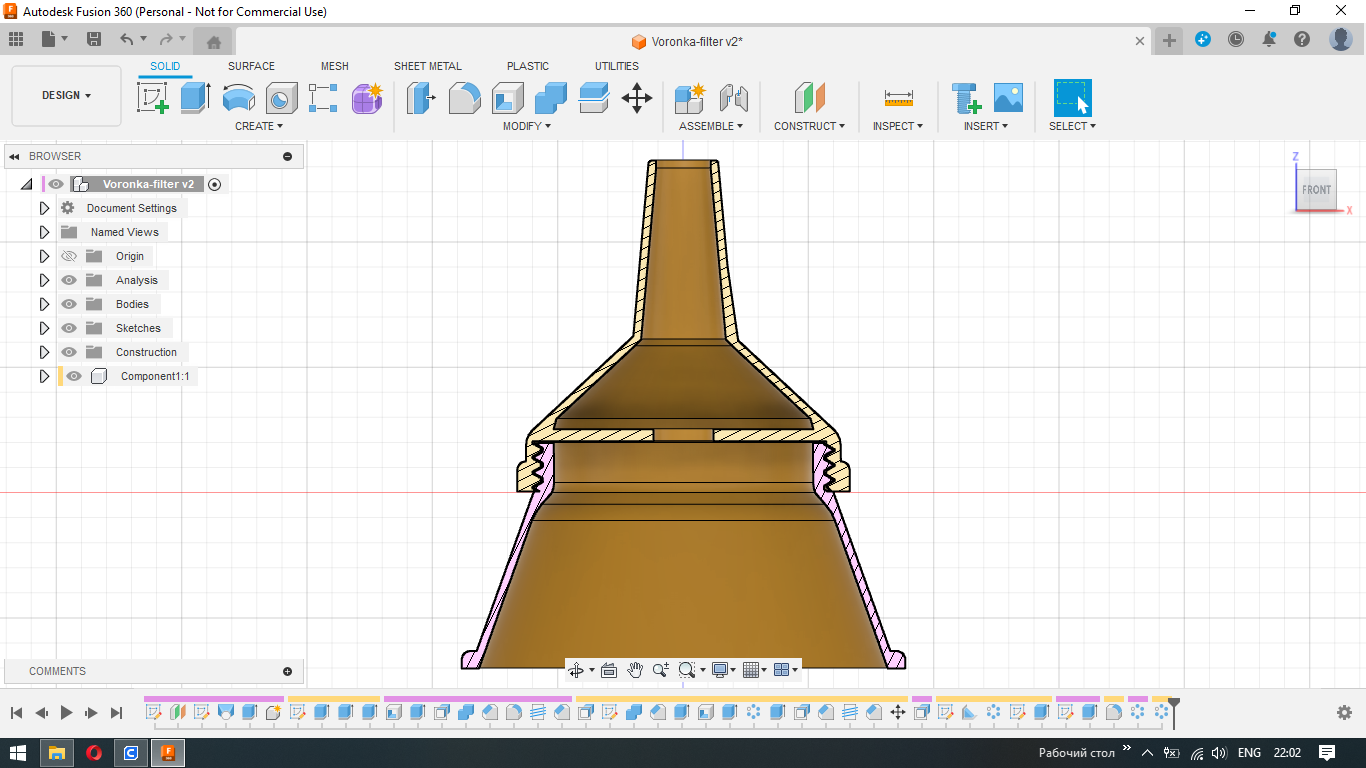The image size is (1366, 768).
Task: Click the Joint icon in Assemble
Action: [x=734, y=98]
